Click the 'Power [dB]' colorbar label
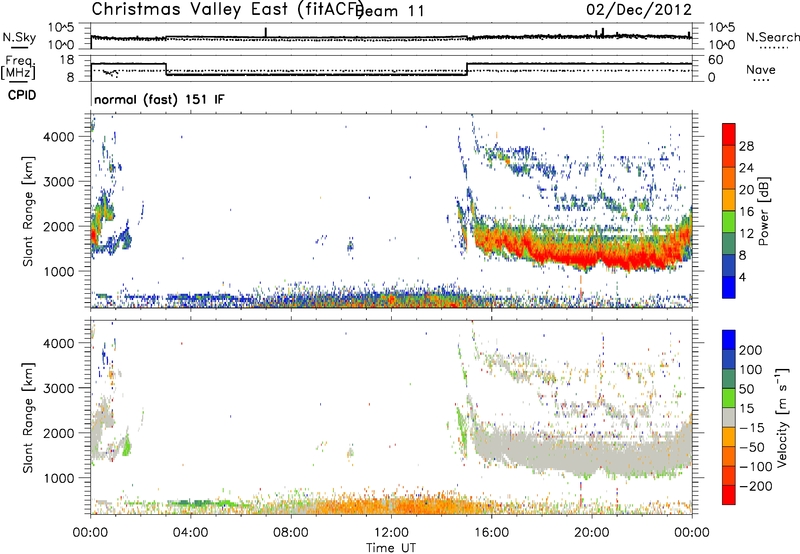 [x=764, y=211]
